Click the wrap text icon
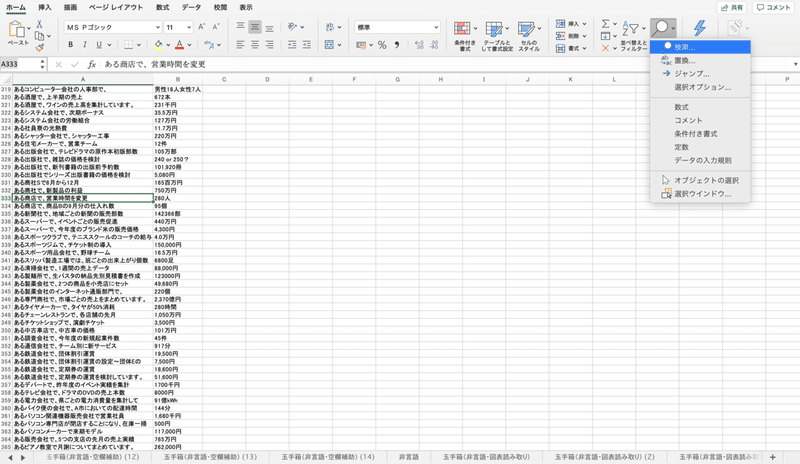This screenshot has width=800, height=464. (330, 27)
